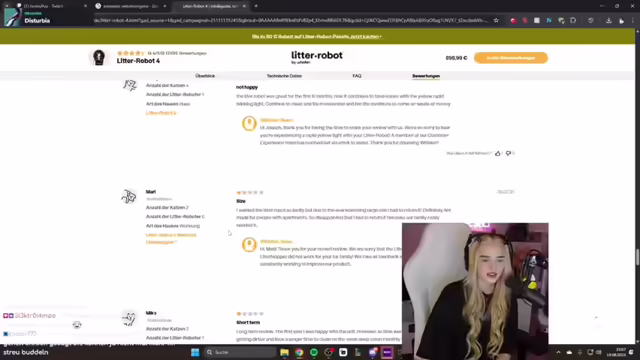Select the Bewertungen tab
This screenshot has width=640, height=360.
(x=426, y=76)
